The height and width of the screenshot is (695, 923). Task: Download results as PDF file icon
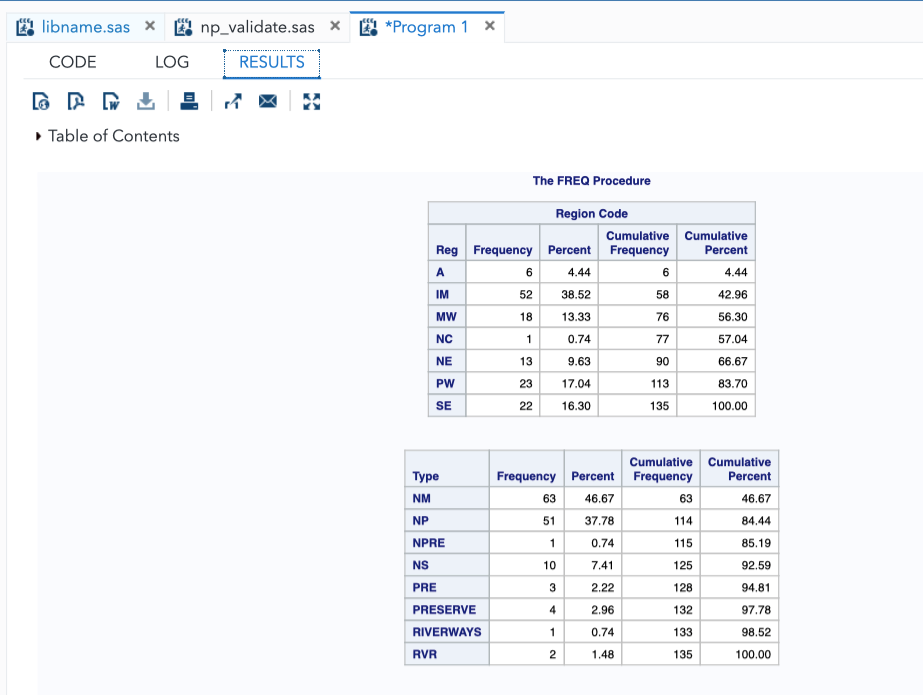(75, 100)
